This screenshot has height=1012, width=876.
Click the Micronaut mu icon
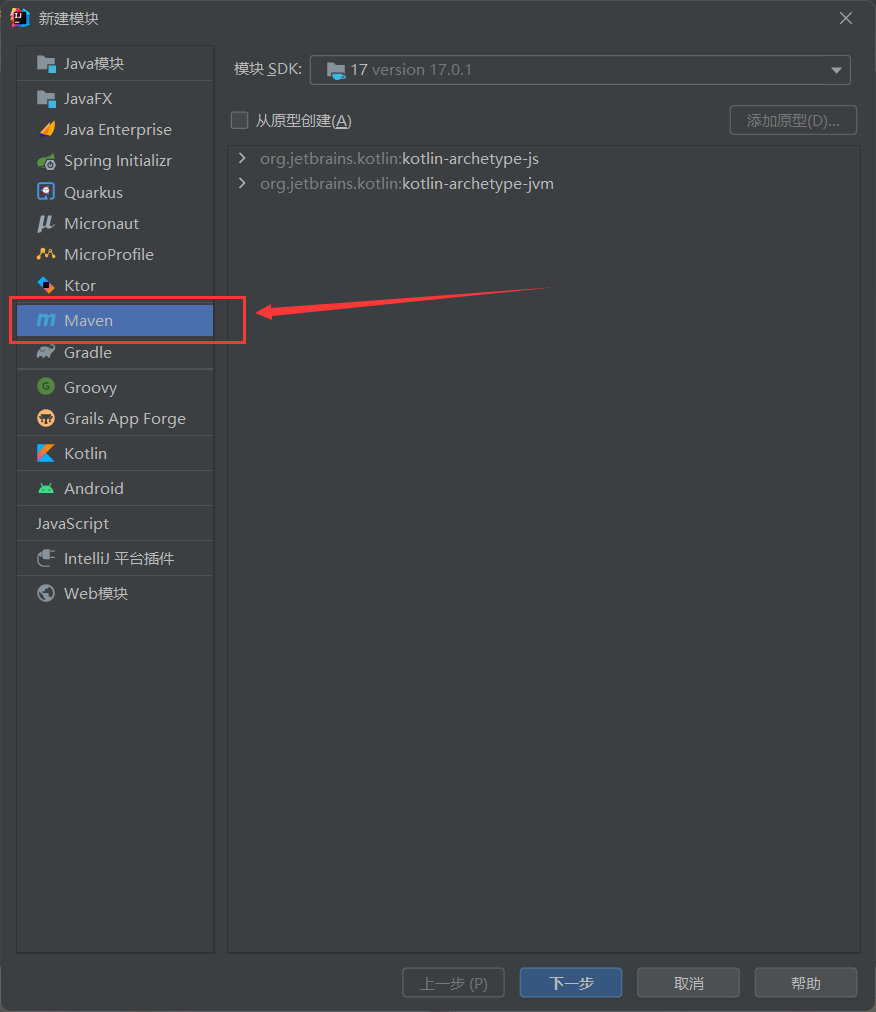coord(46,223)
